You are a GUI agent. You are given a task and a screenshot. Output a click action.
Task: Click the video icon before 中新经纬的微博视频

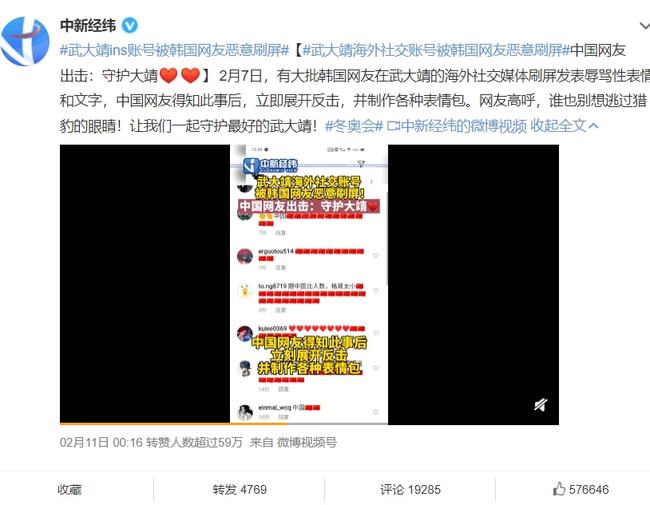click(393, 126)
